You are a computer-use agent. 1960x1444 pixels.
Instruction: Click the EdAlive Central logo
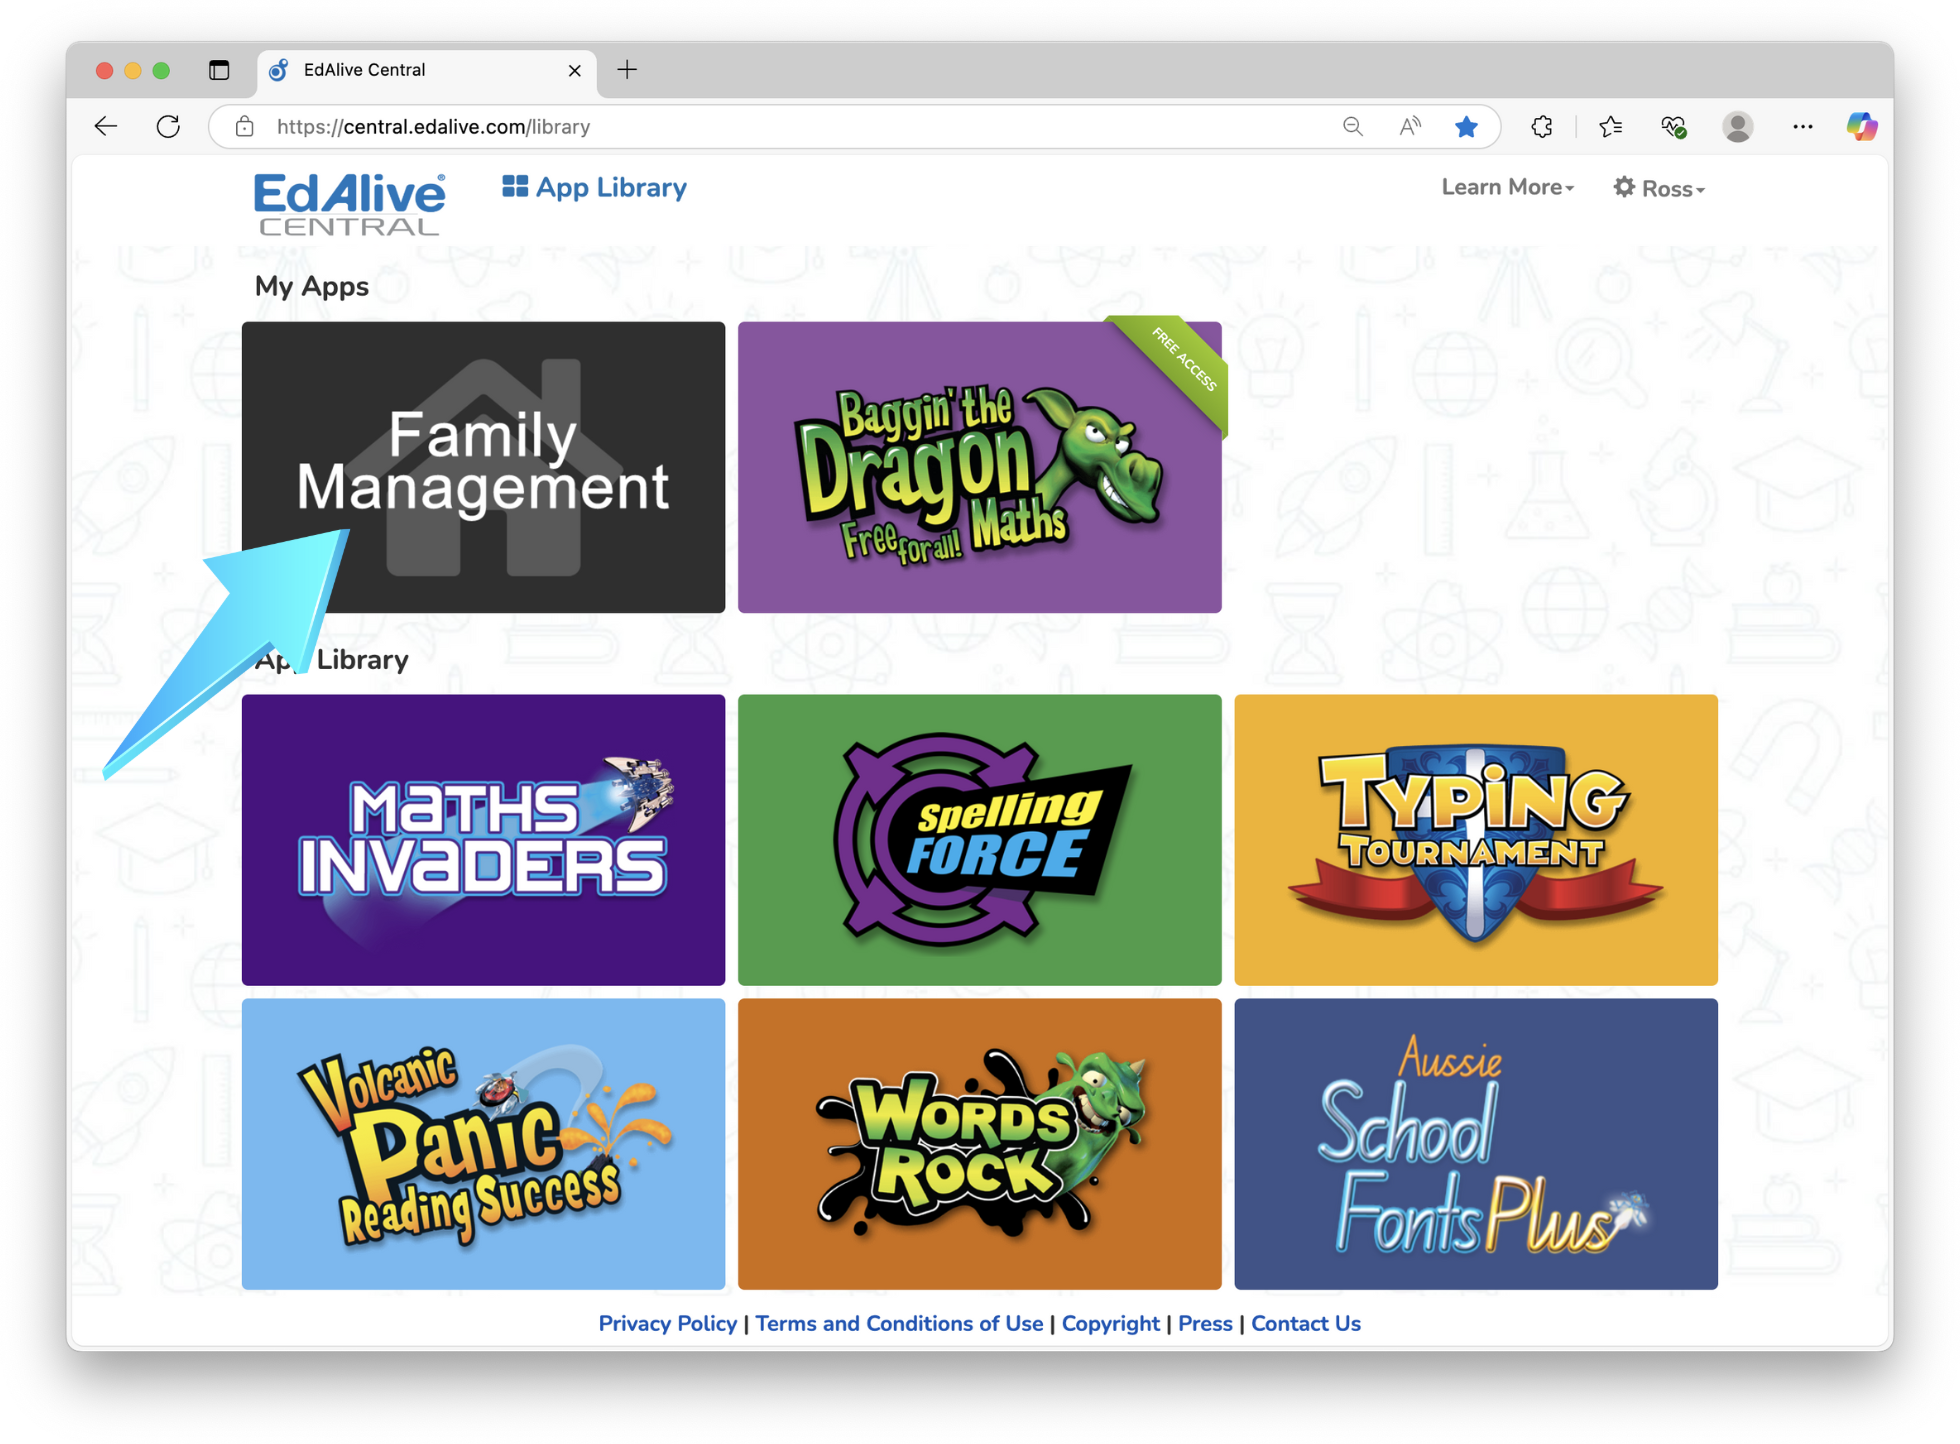(349, 204)
